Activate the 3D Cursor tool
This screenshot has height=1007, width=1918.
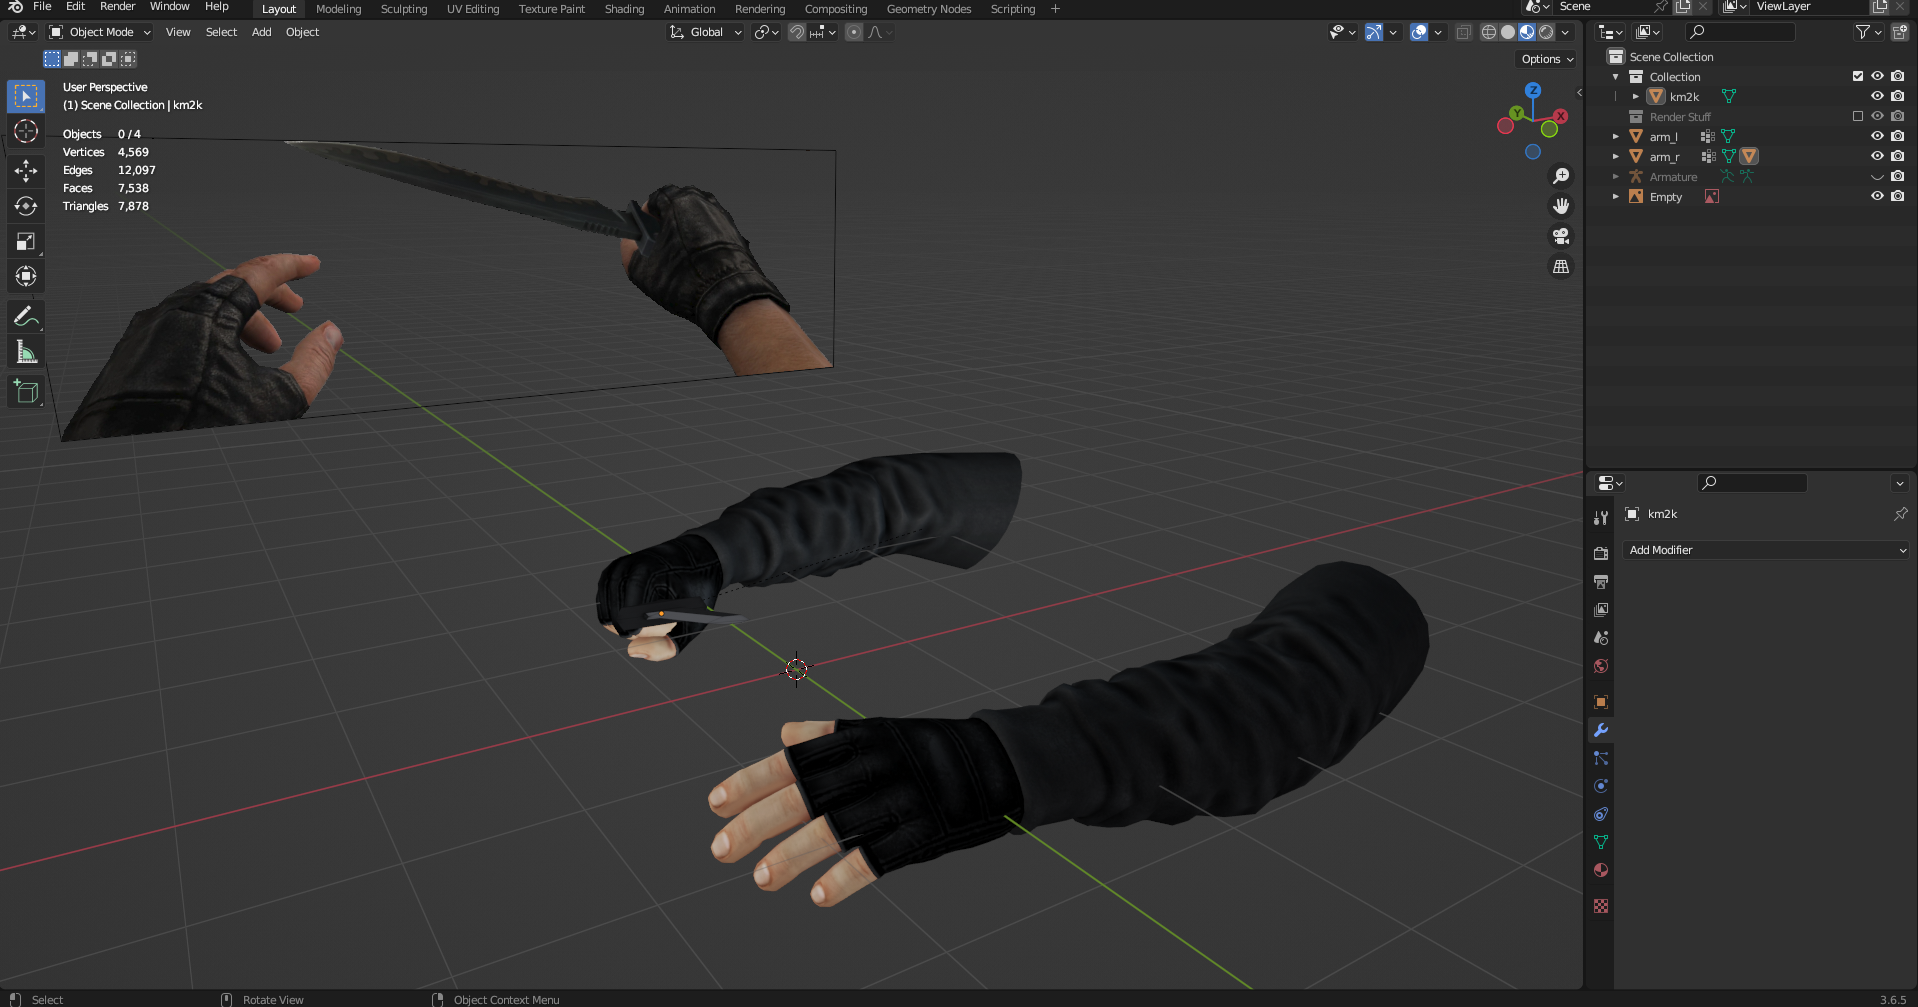click(26, 132)
